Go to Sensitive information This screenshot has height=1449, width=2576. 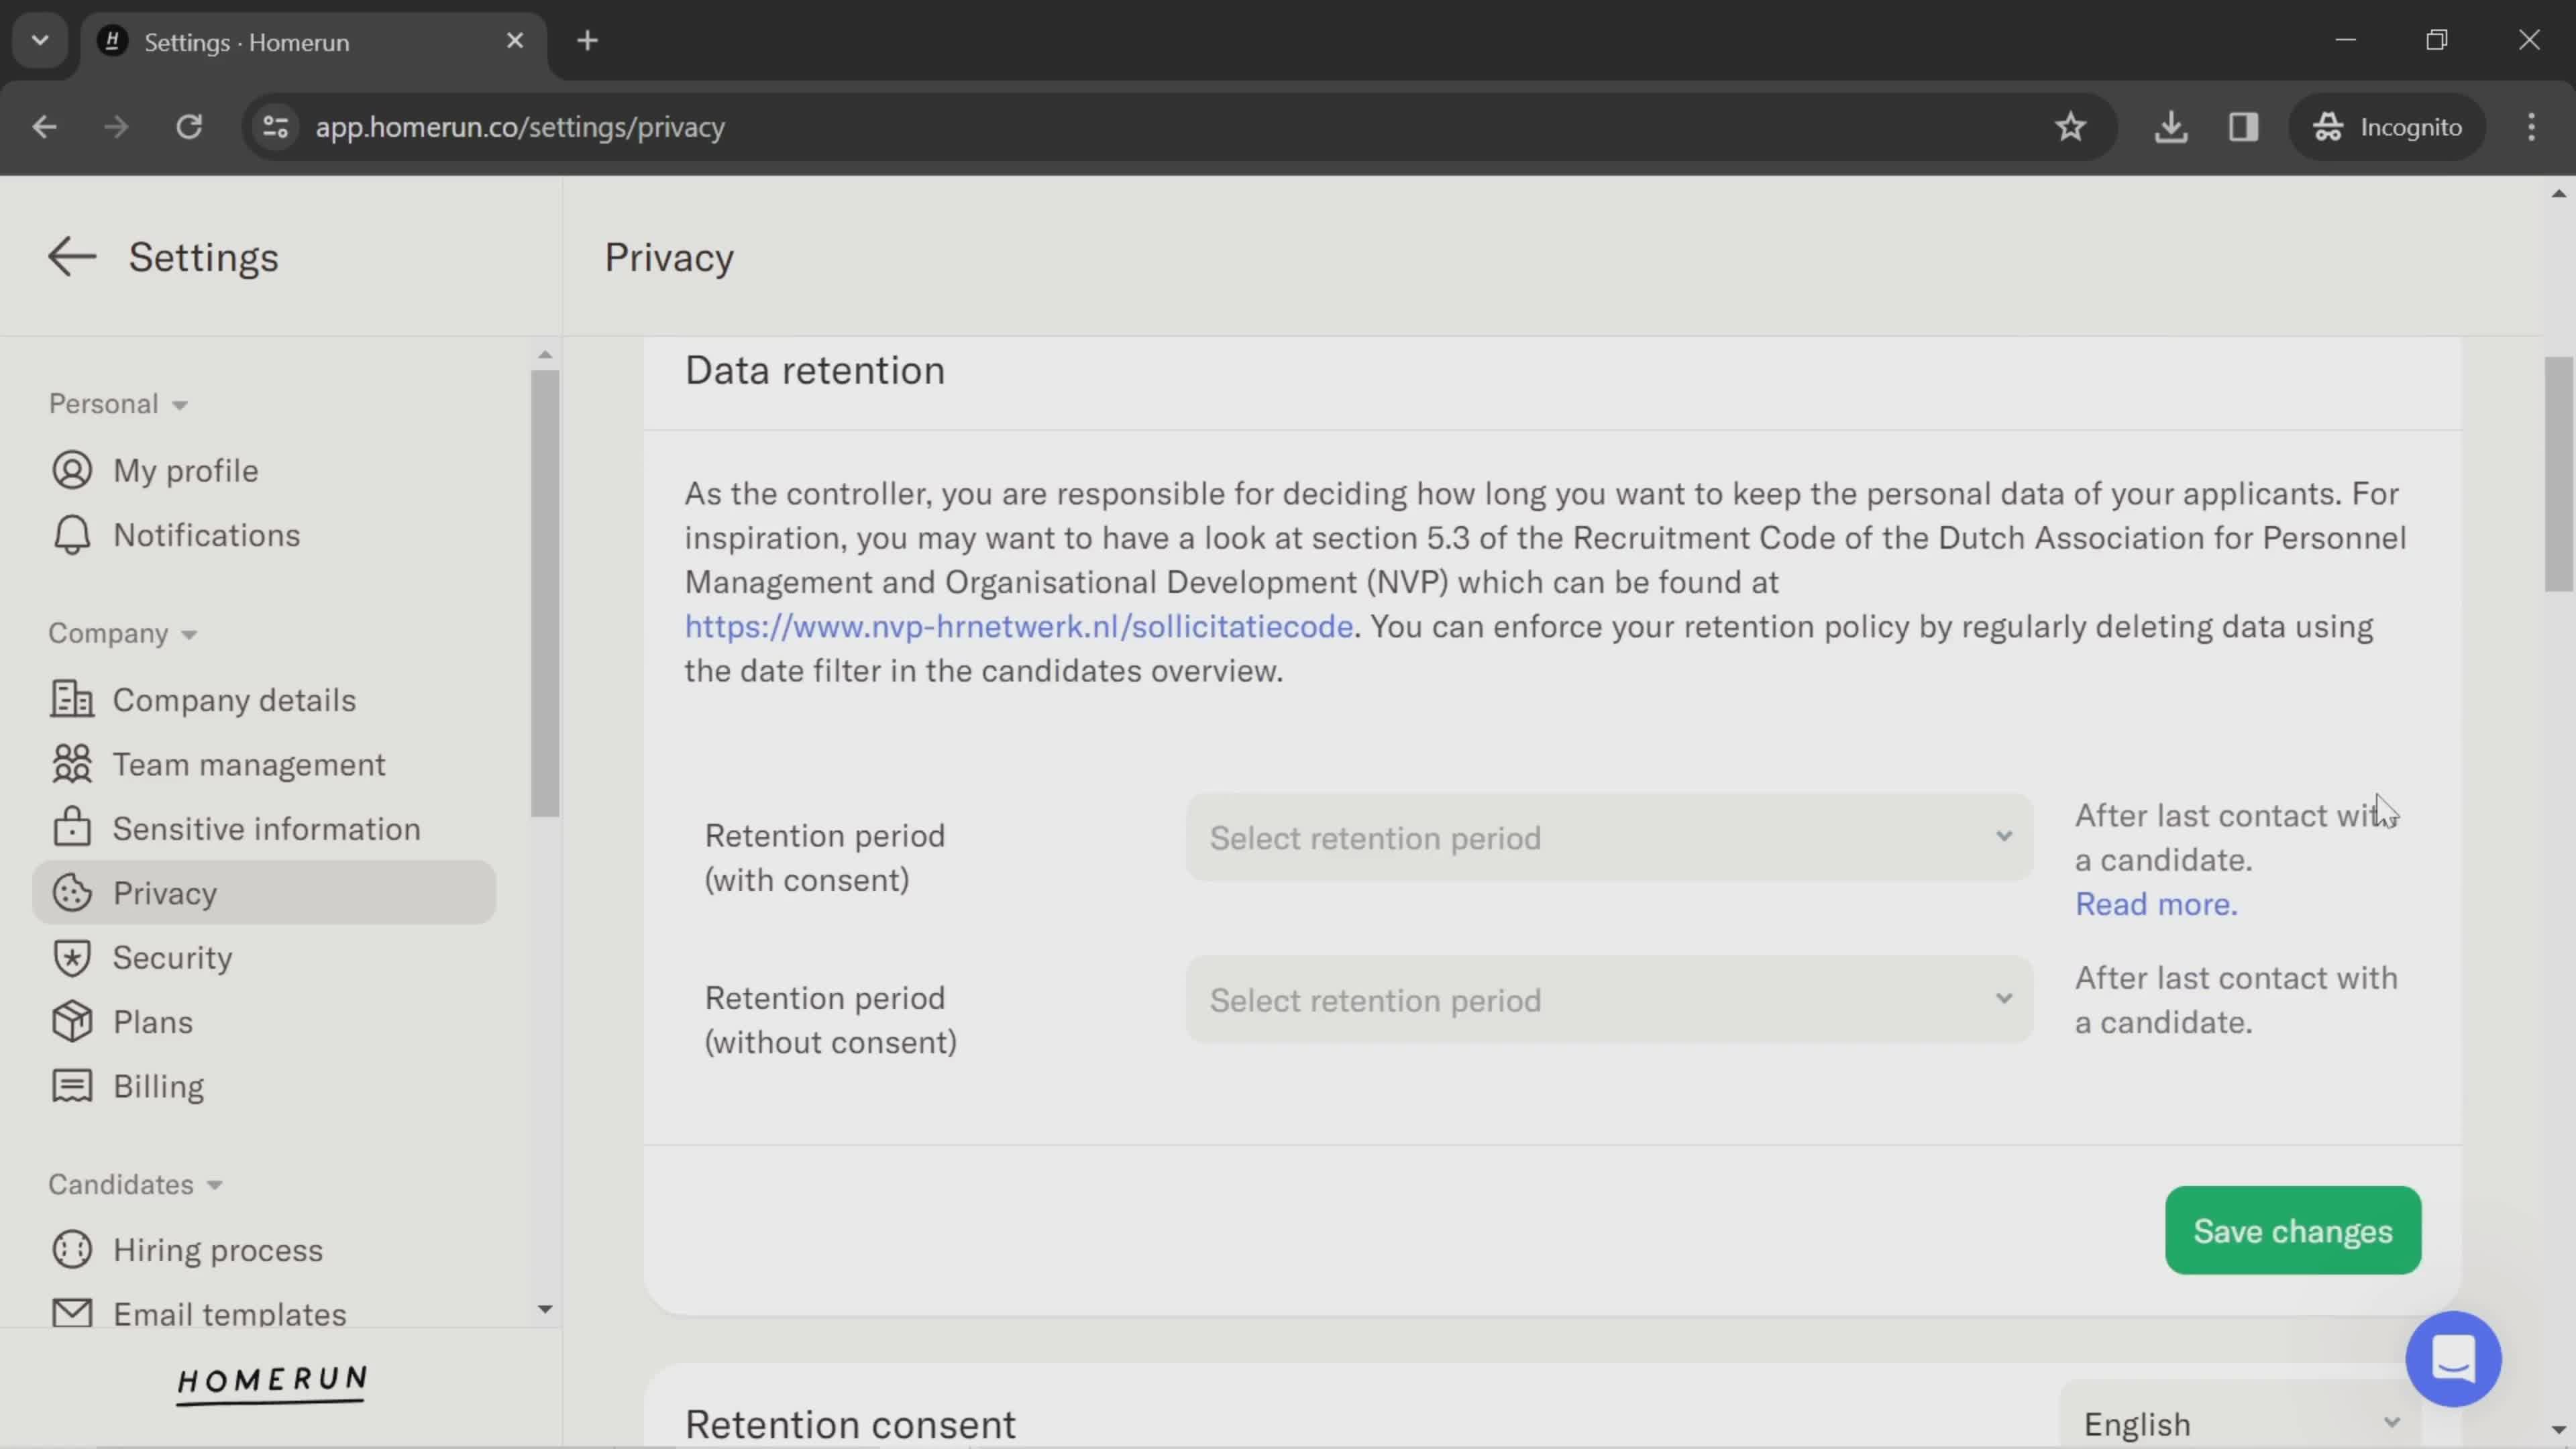tap(266, 828)
